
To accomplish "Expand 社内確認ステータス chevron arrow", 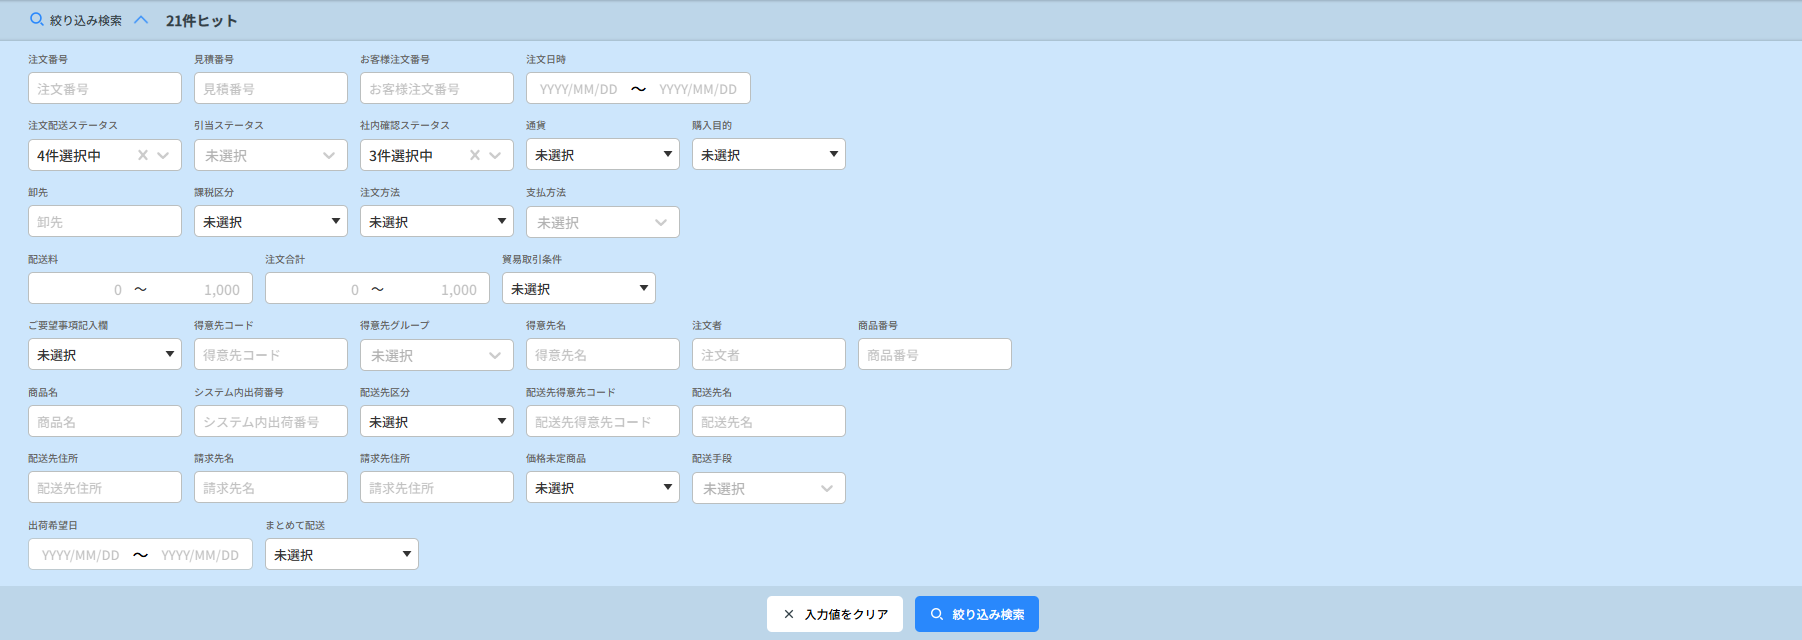I will click(496, 155).
